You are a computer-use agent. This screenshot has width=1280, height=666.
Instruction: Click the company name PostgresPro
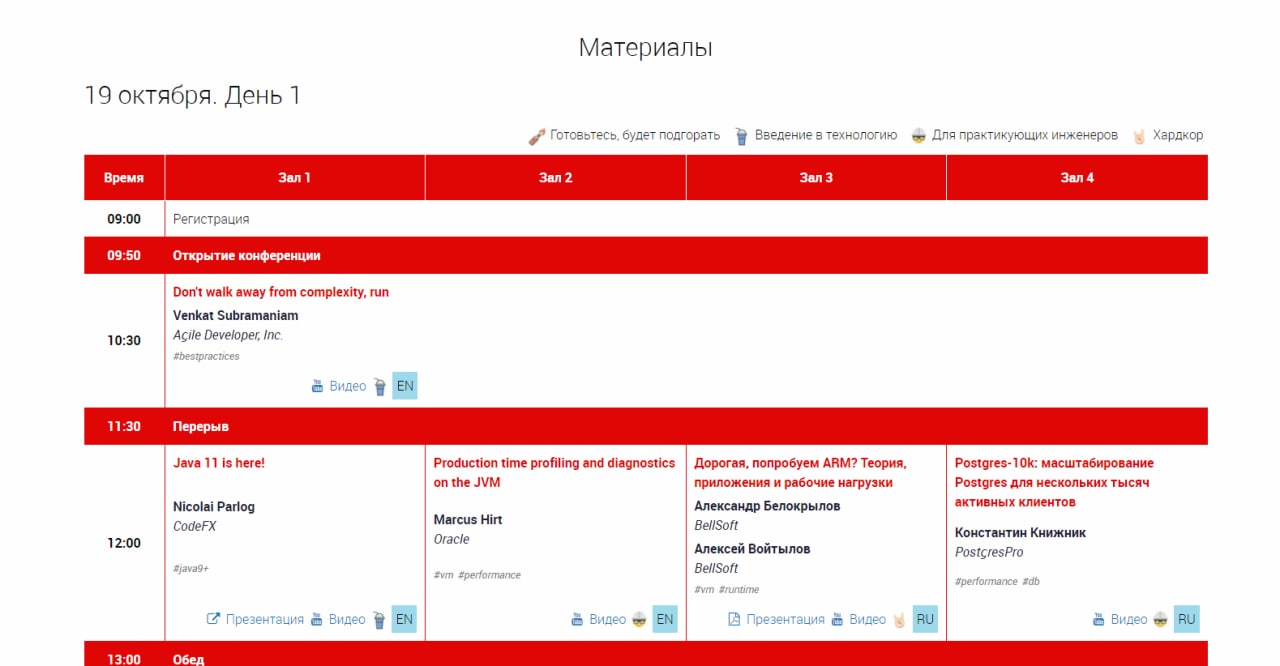(x=989, y=552)
